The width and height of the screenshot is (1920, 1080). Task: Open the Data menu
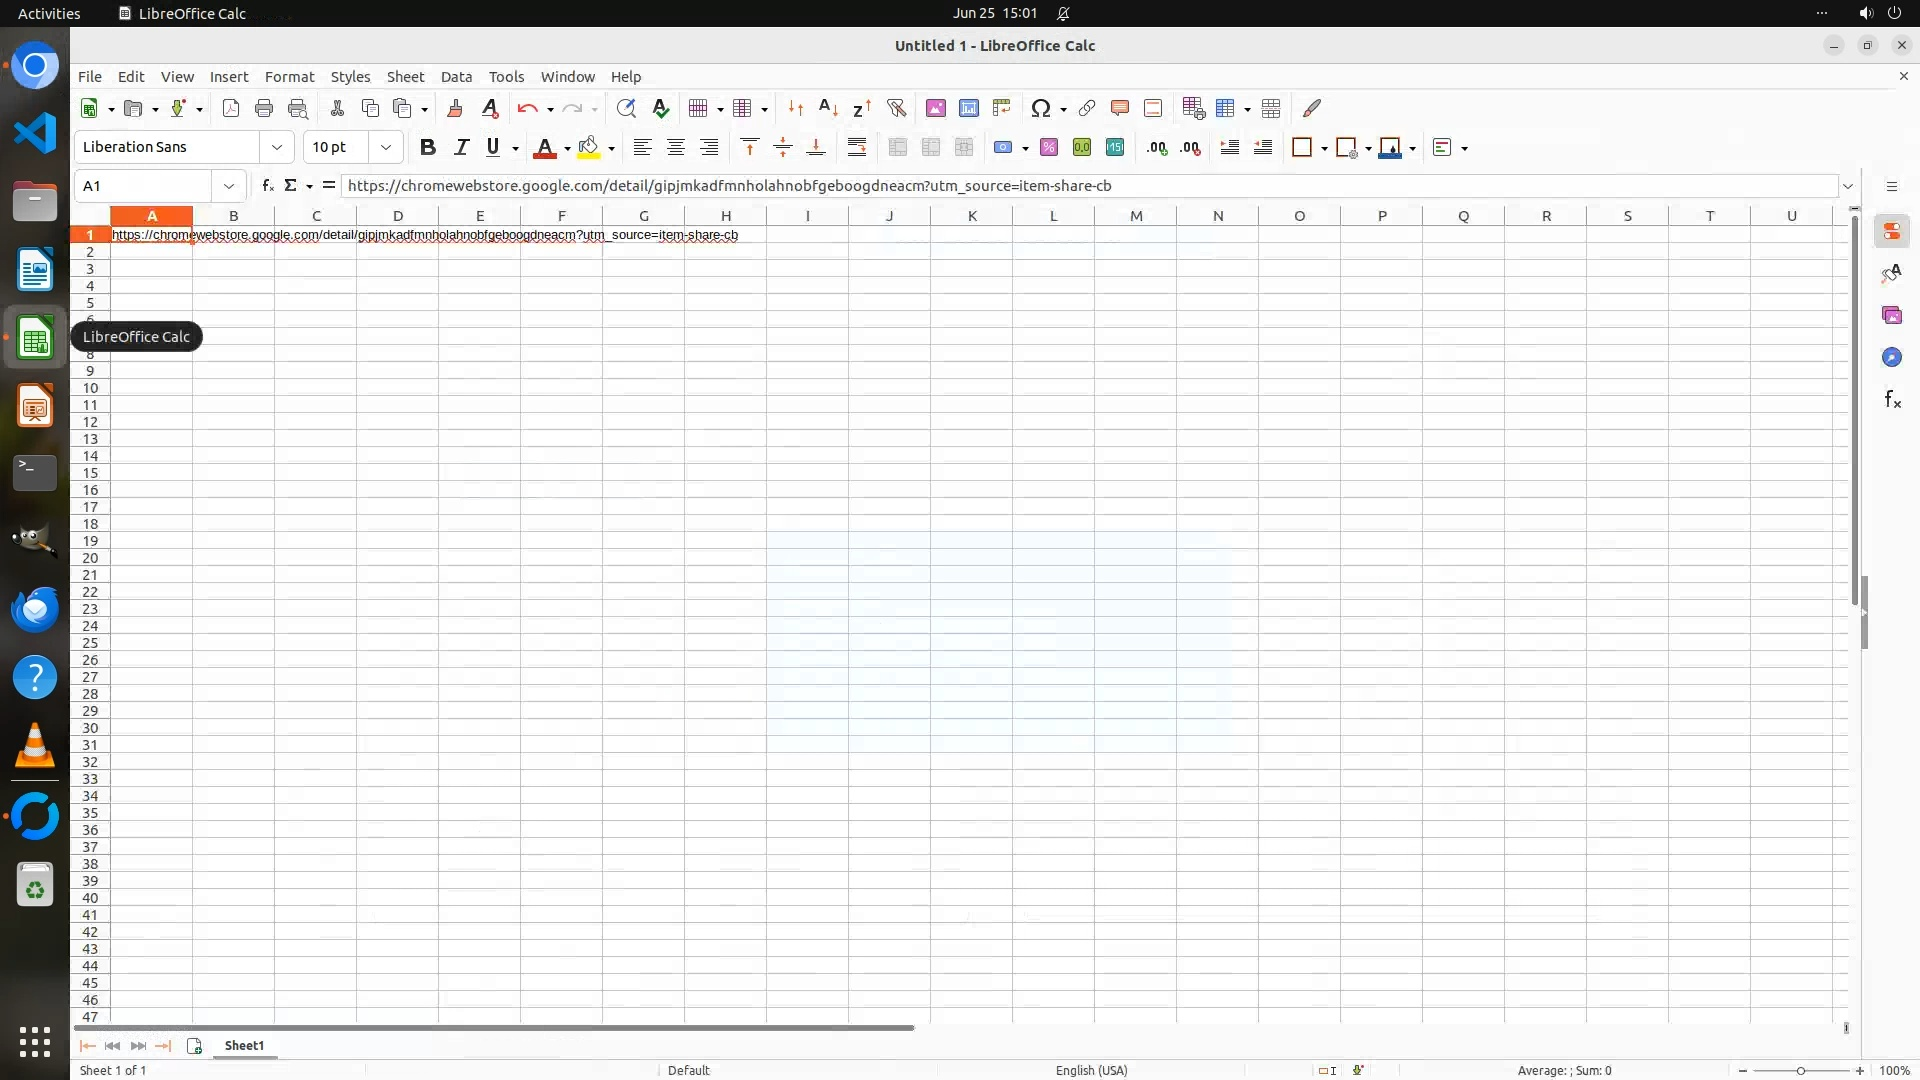pyautogui.click(x=456, y=77)
